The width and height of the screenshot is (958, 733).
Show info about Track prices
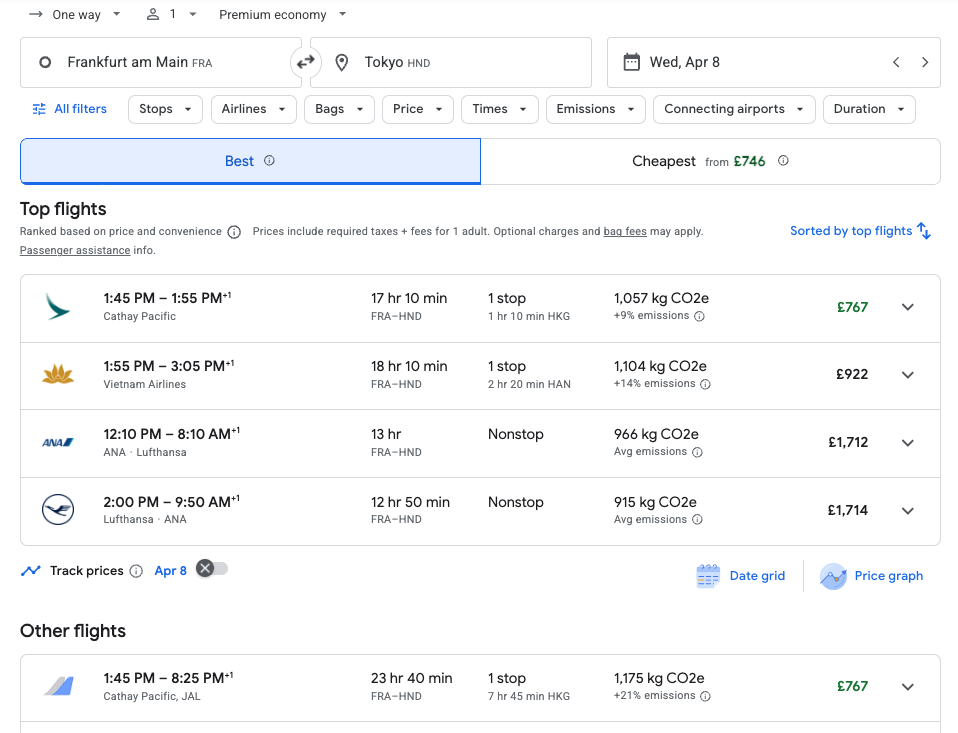point(137,571)
